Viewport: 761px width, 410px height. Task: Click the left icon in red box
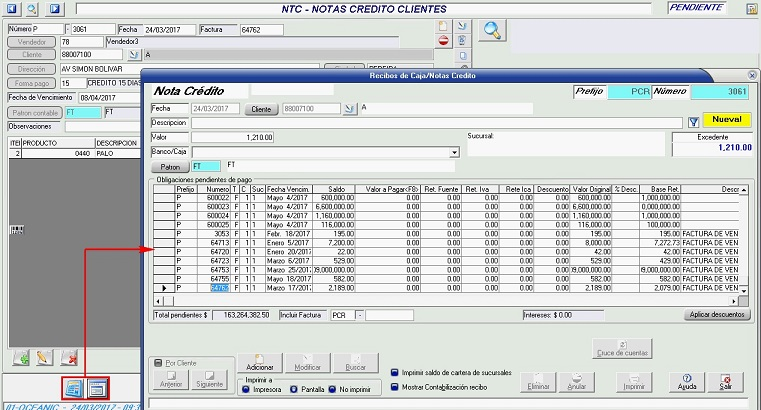tap(73, 387)
